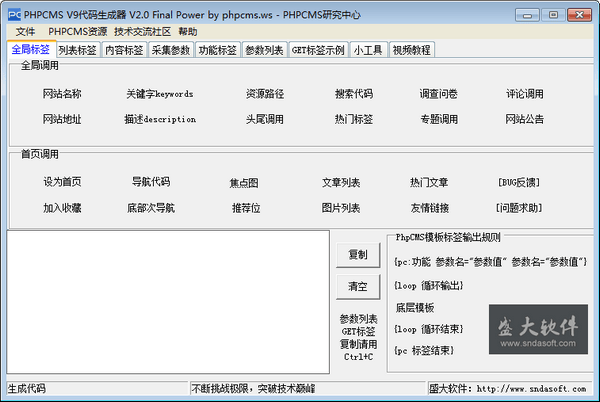Image resolution: width=600 pixels, height=402 pixels.
Task: Choose the 导航代码 homepage tag
Action: click(x=151, y=182)
